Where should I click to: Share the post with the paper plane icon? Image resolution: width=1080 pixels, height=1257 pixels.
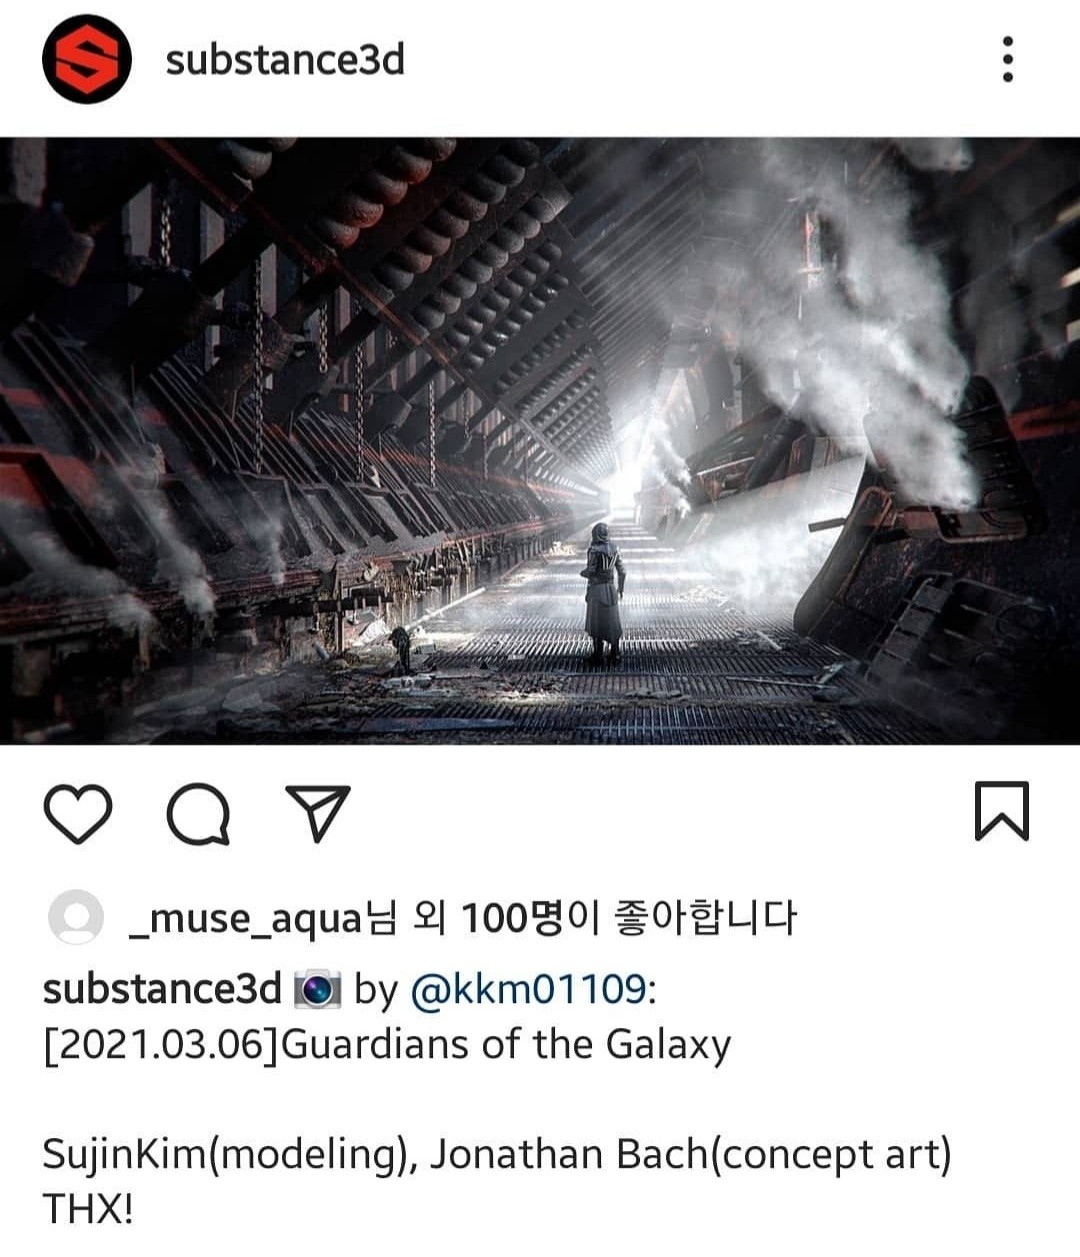319,811
